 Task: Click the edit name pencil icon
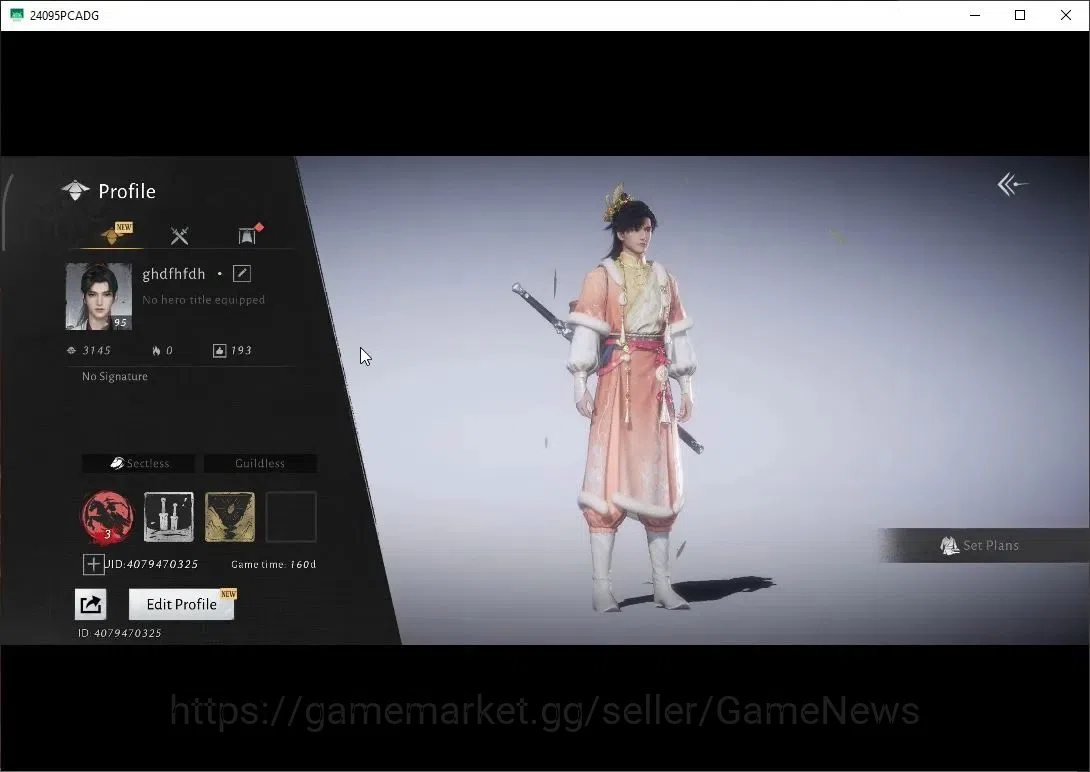(241, 274)
